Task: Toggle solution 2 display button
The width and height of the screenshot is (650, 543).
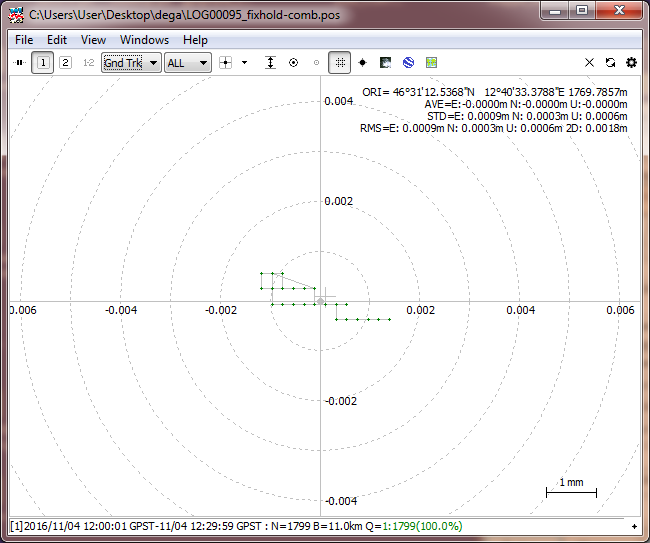Action: click(65, 63)
